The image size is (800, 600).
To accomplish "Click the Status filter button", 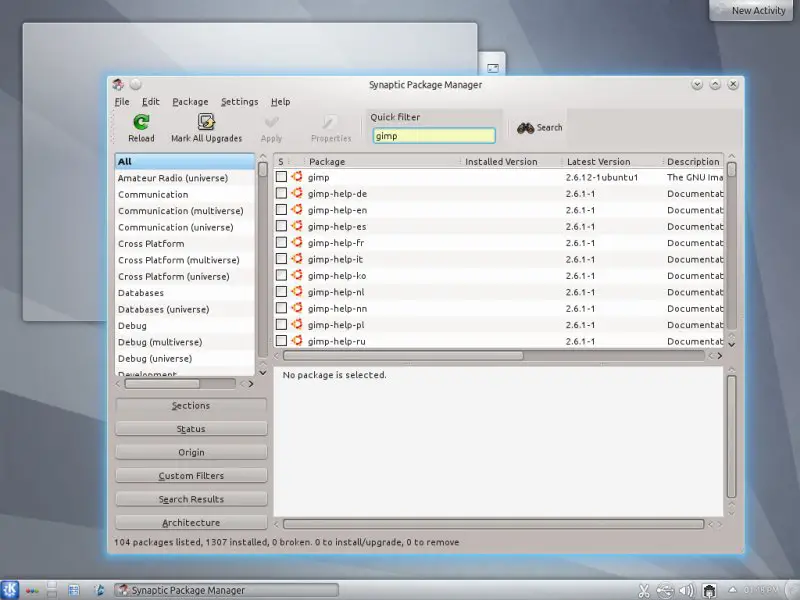I will click(191, 429).
